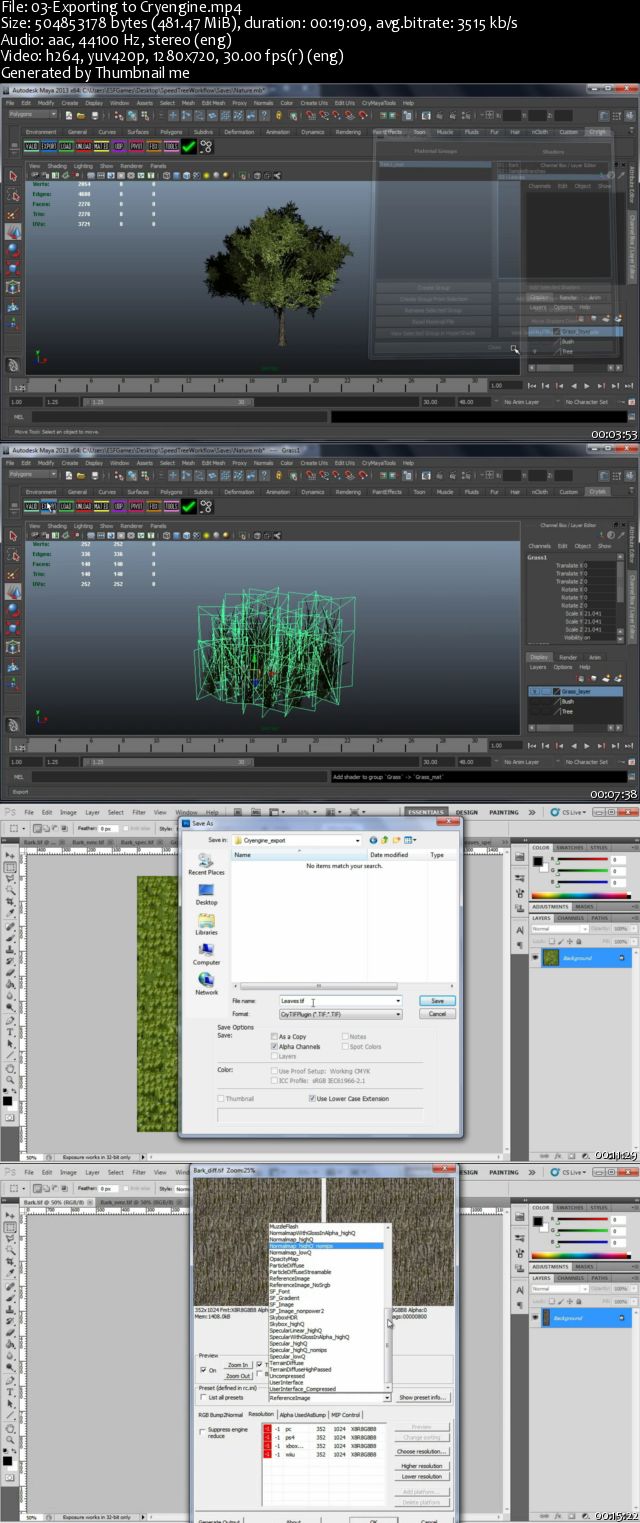Open the ReferenceImage preset dropdown
Viewport: 640px width, 1523px height.
387,1397
